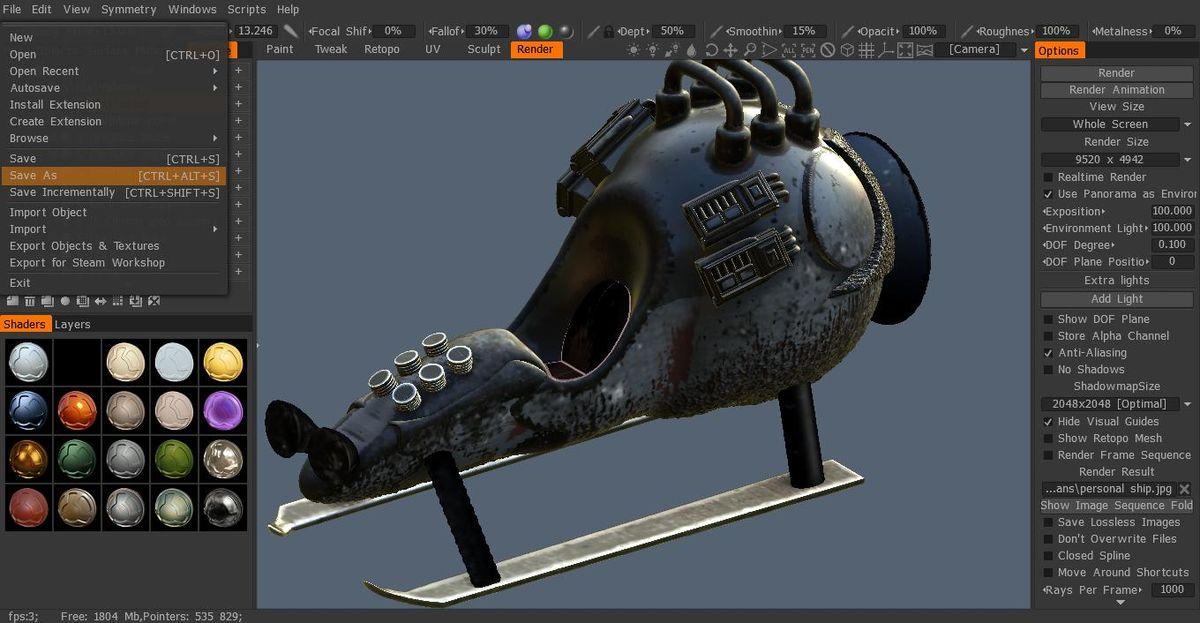Switch to the Layers tab
This screenshot has height=623, width=1200.
[x=72, y=324]
